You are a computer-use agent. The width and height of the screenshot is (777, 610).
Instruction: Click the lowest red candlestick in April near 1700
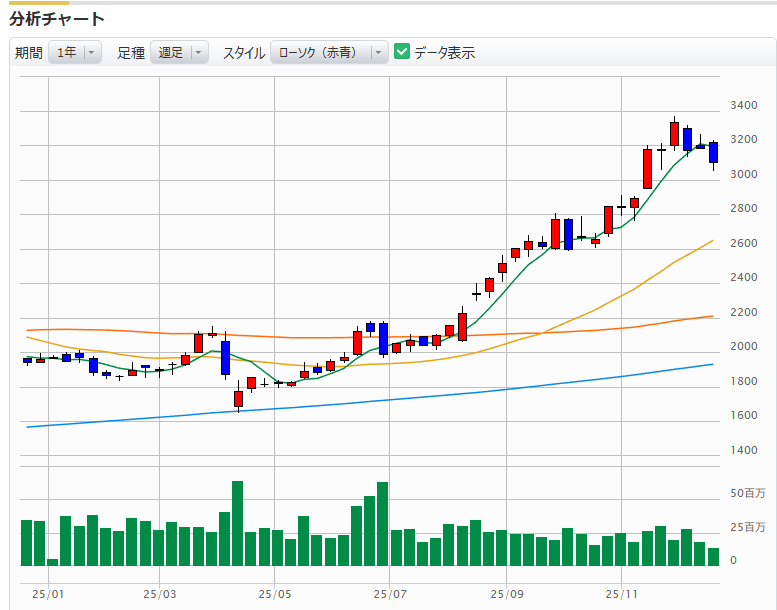point(238,399)
